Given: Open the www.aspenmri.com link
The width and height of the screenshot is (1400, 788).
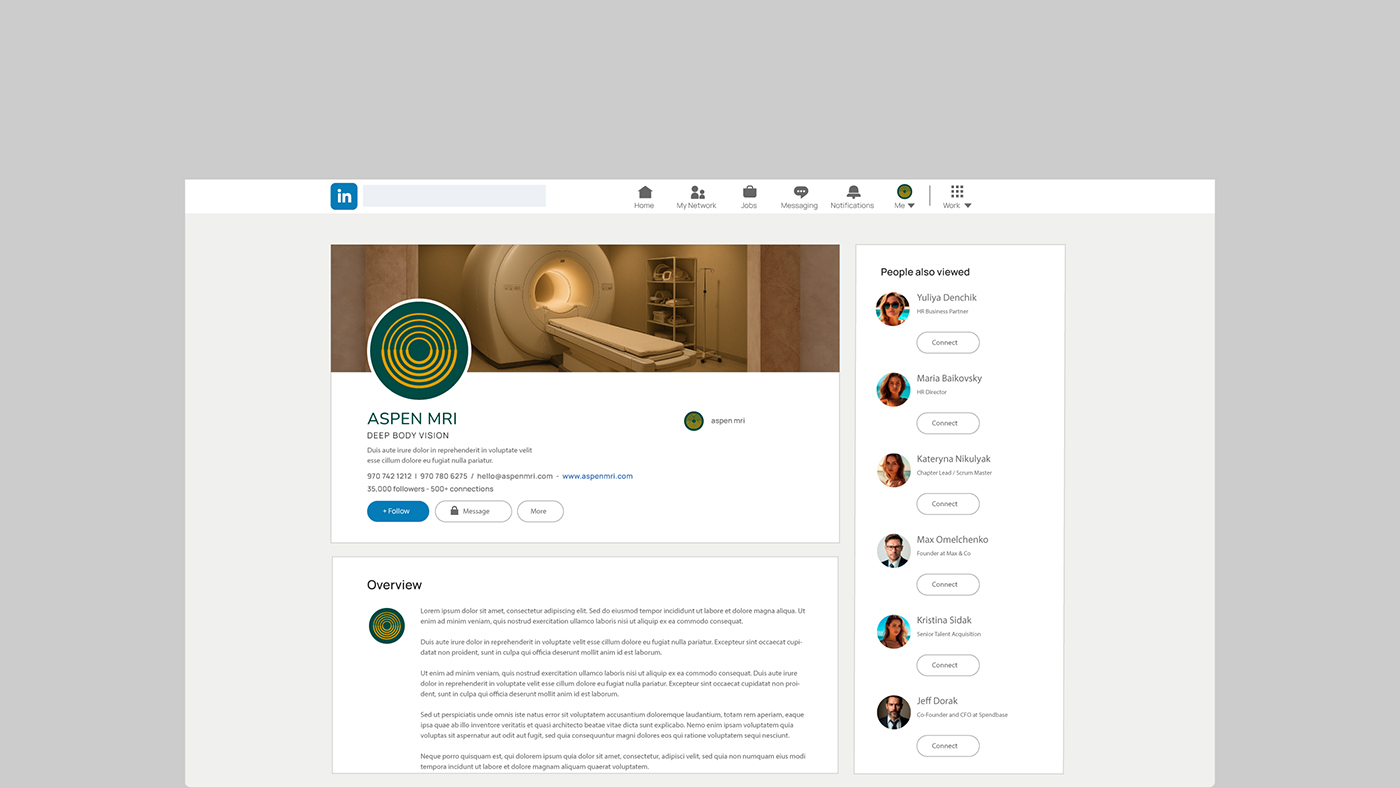Looking at the screenshot, I should click(x=597, y=476).
